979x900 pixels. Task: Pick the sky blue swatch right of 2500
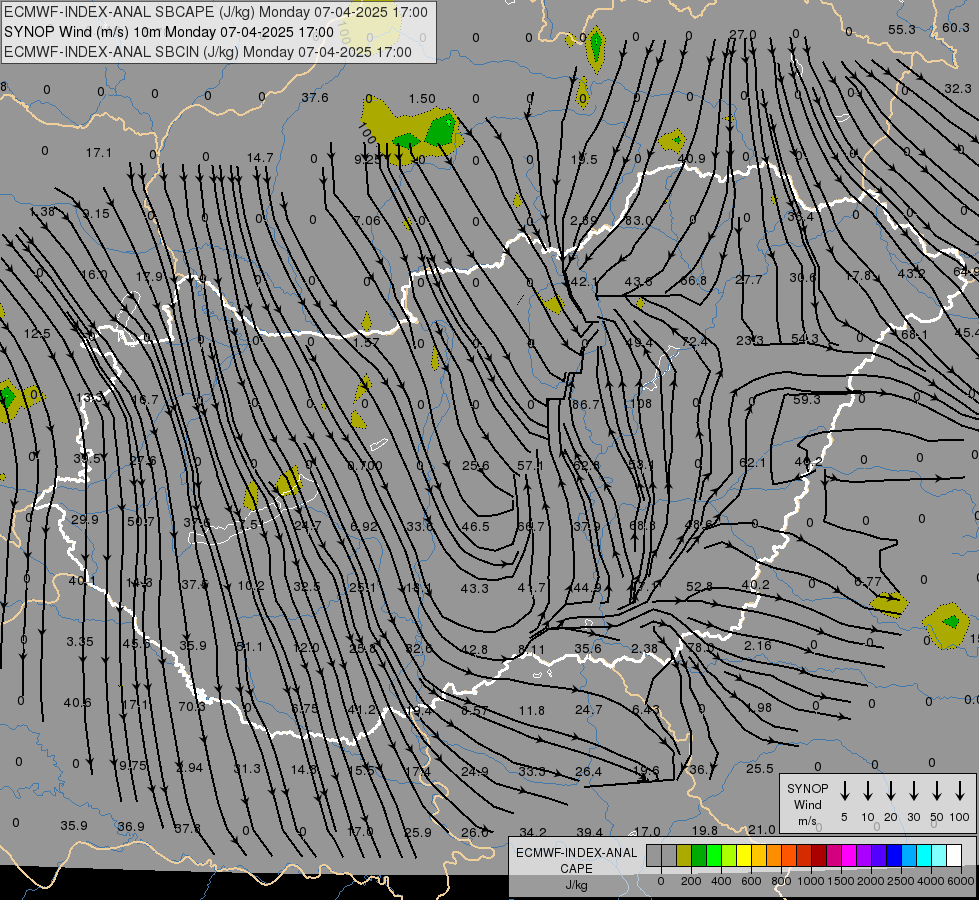908,856
